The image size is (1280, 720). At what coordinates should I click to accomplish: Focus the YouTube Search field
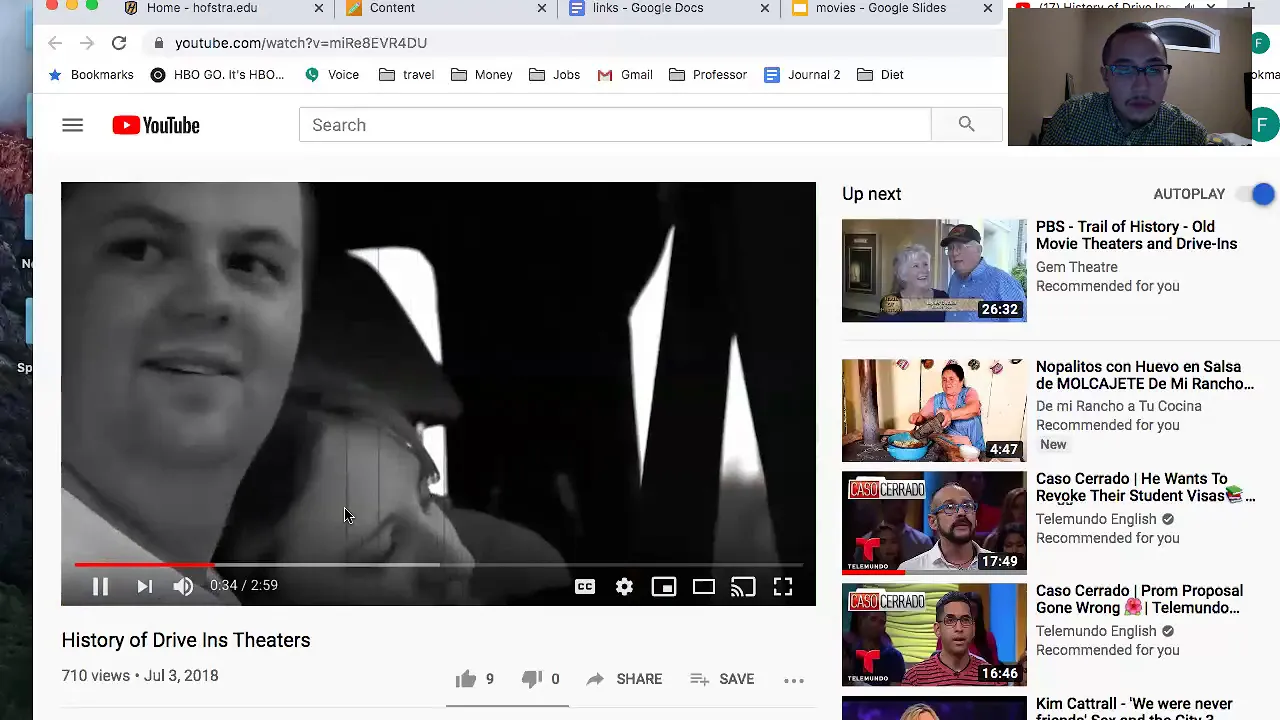pyautogui.click(x=615, y=125)
